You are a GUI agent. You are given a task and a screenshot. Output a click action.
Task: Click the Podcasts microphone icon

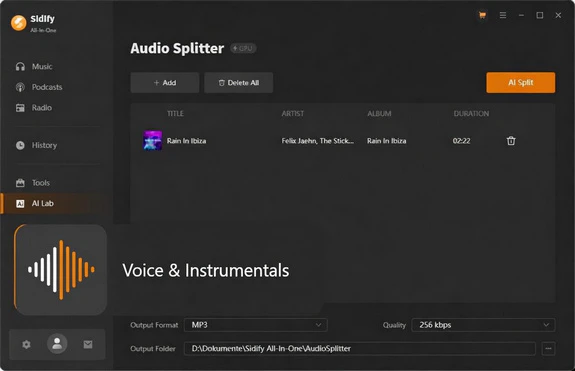click(20, 87)
